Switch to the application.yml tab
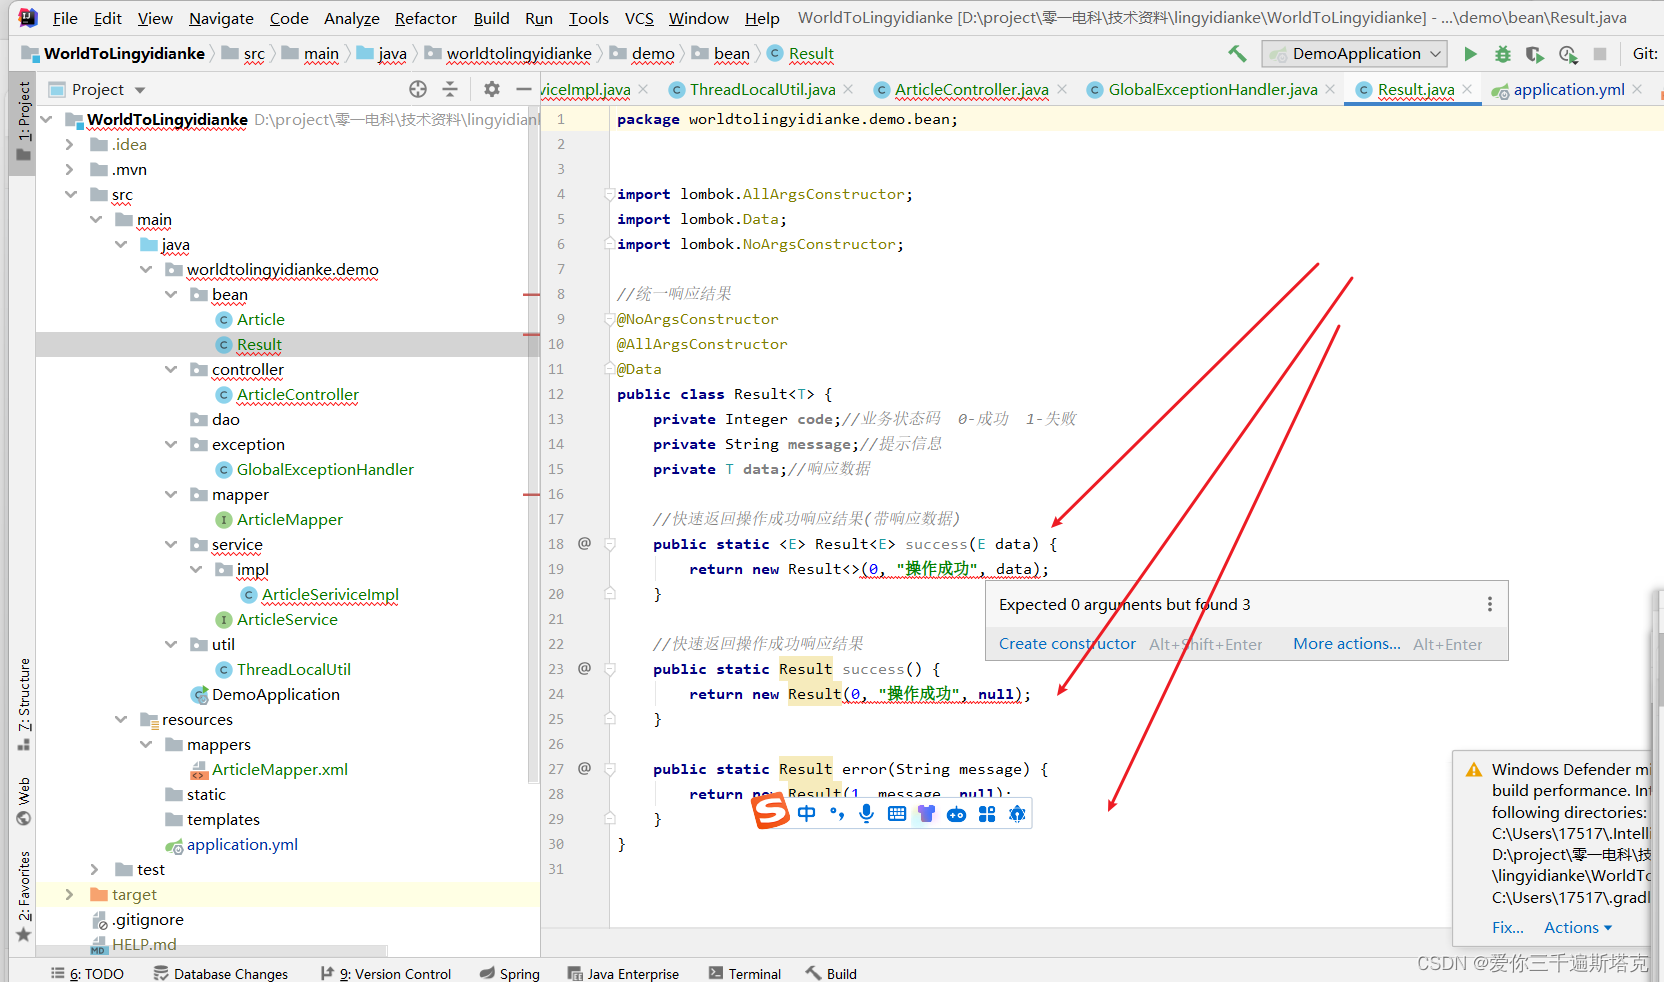 [x=1566, y=89]
